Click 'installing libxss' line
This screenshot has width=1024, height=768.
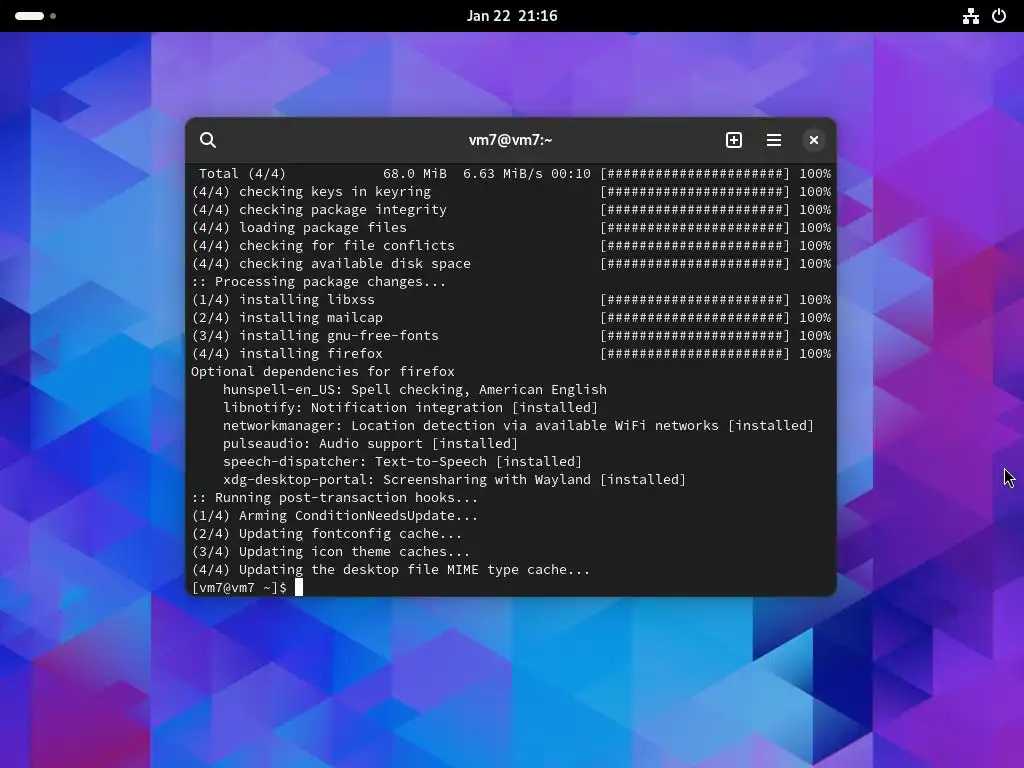[x=511, y=299]
